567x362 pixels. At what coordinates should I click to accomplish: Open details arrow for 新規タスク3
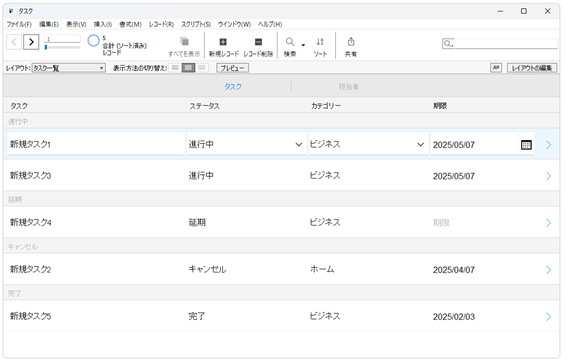click(549, 176)
